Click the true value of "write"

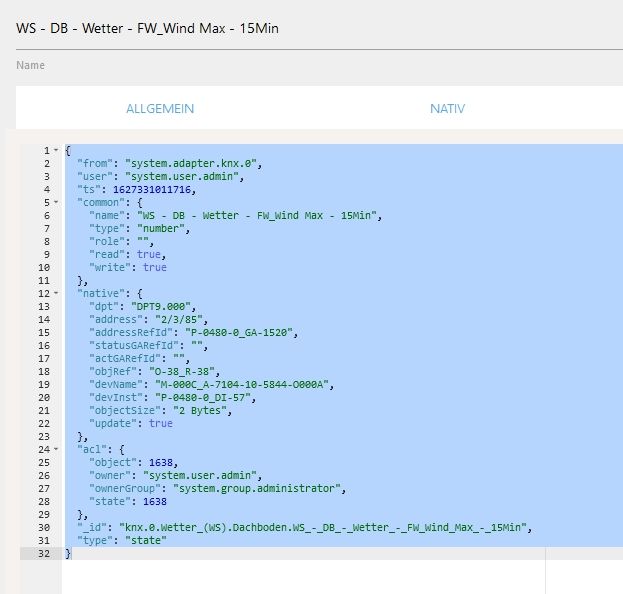coord(155,267)
